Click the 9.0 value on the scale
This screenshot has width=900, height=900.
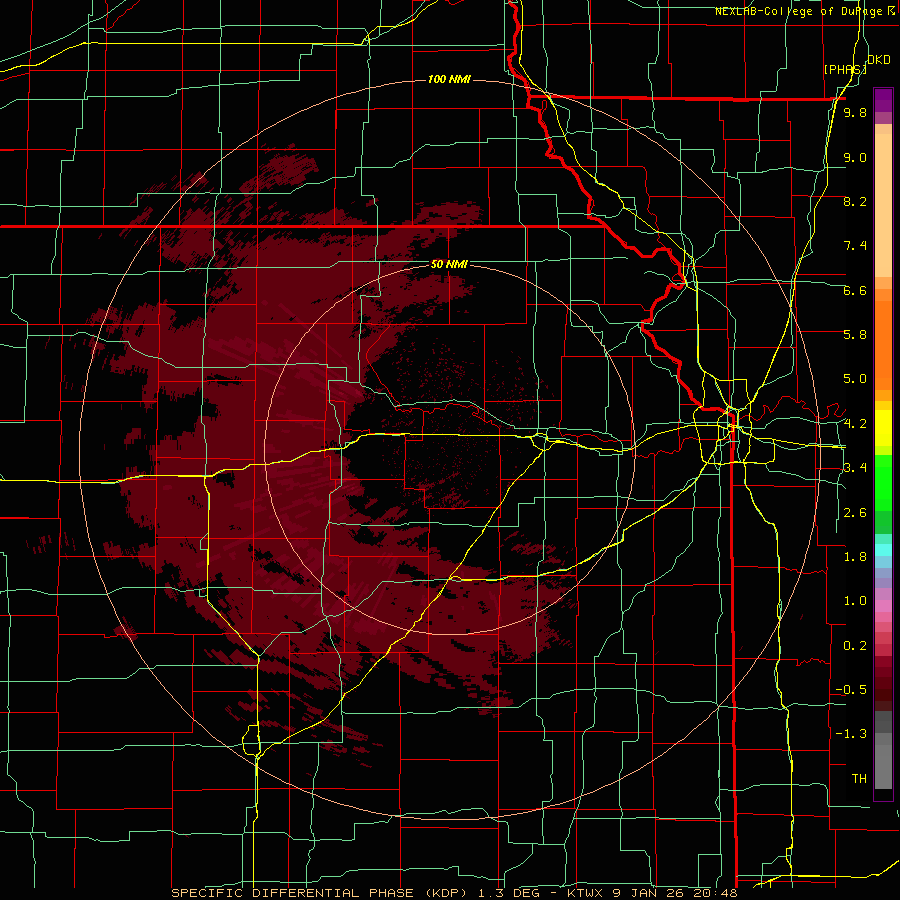pyautogui.click(x=855, y=157)
